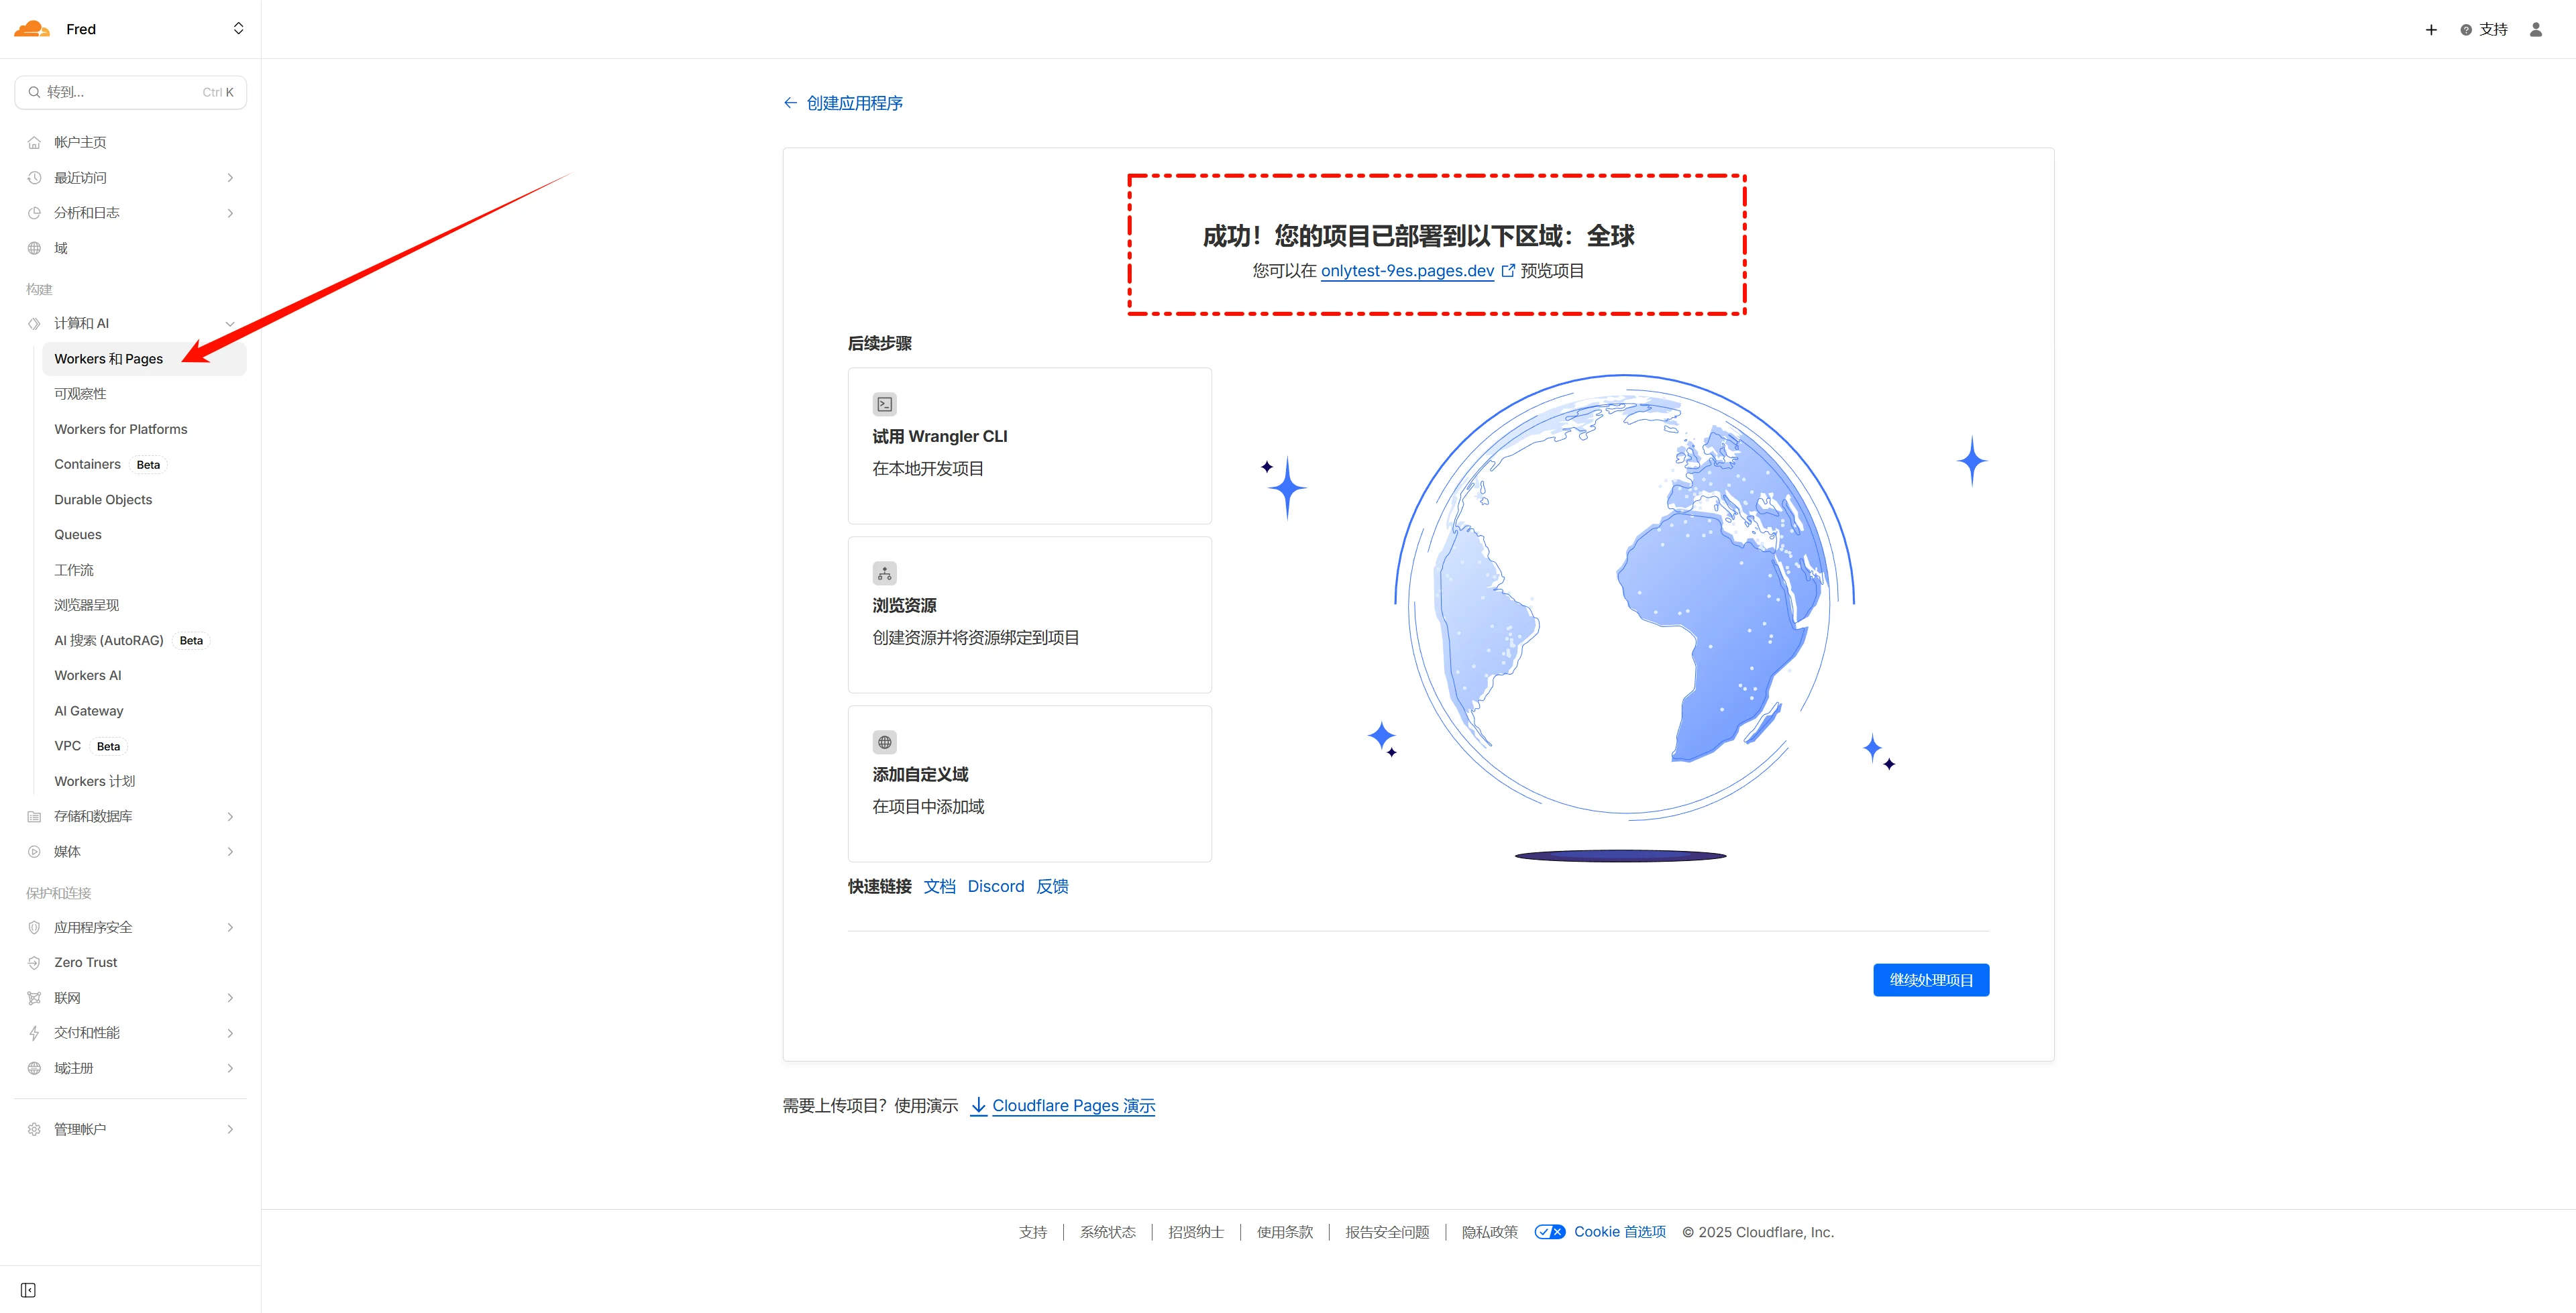This screenshot has width=2576, height=1313.
Task: Click the Cloudflare logo icon
Action: click(x=31, y=29)
